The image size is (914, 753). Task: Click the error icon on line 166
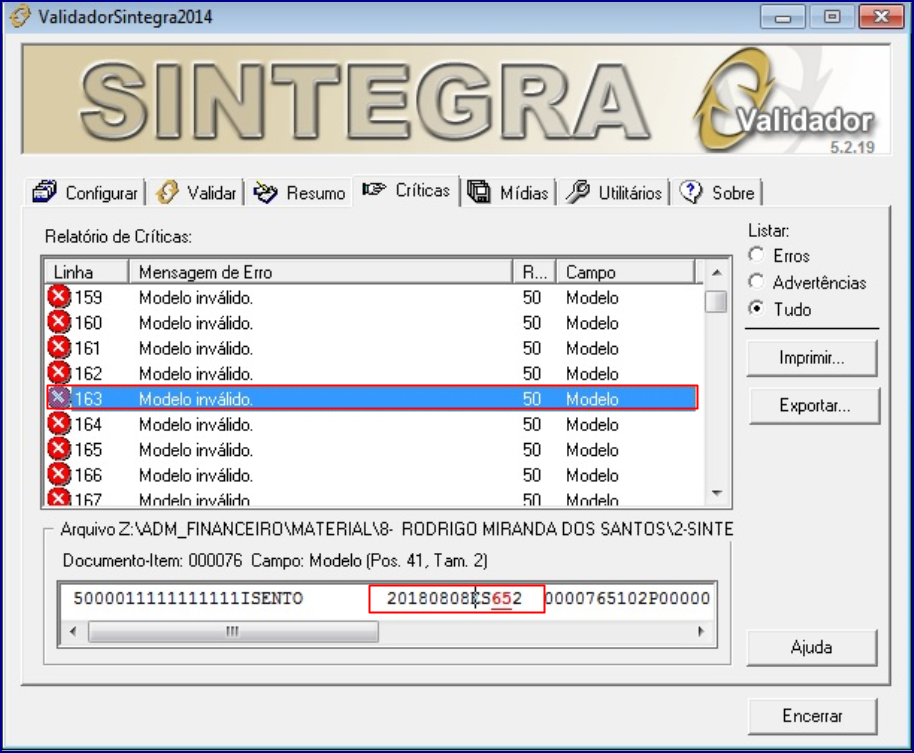click(59, 474)
